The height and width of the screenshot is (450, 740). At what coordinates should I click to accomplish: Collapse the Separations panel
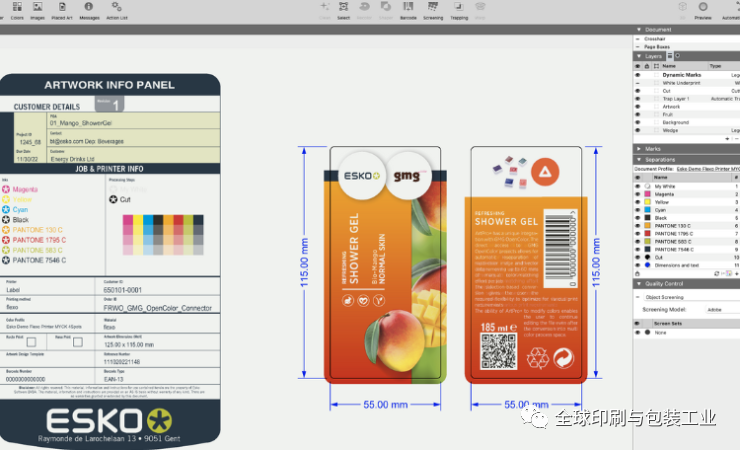(x=639, y=160)
